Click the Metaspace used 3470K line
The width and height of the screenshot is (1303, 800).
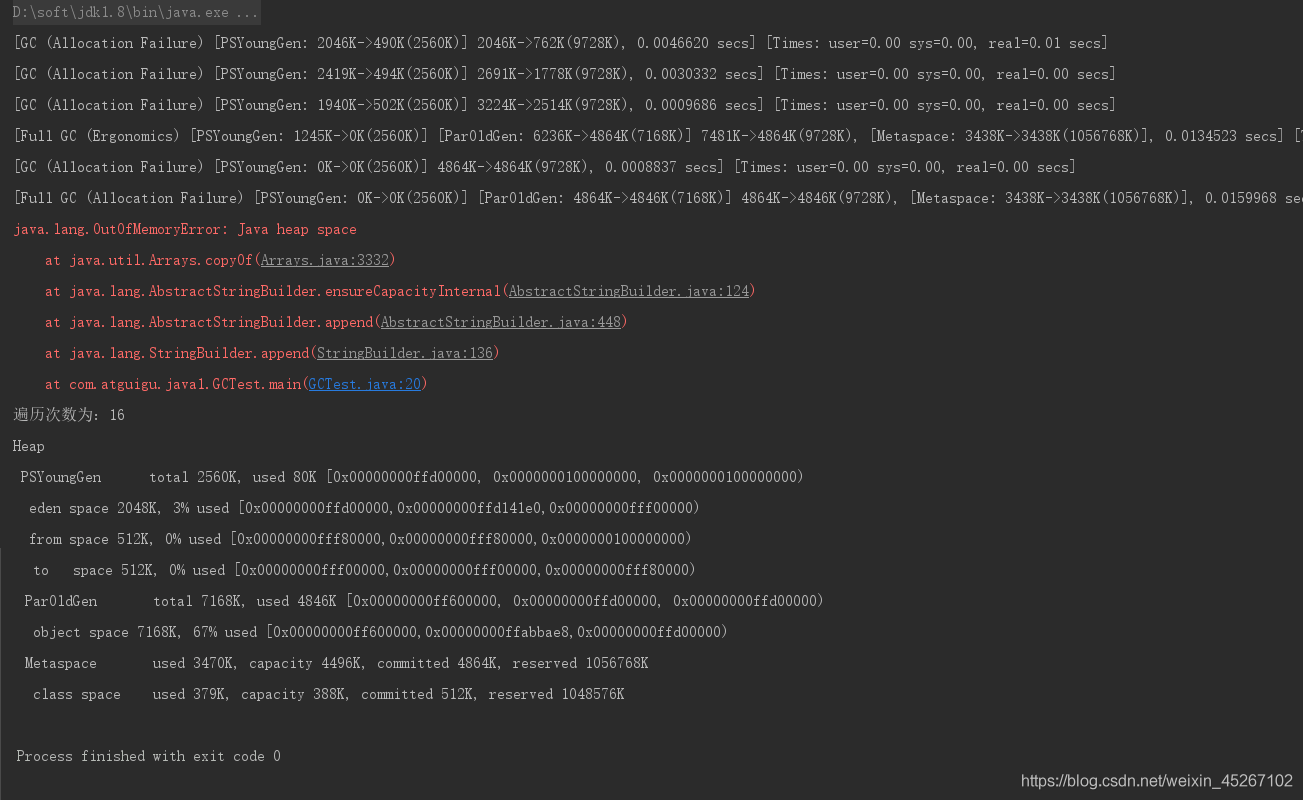(x=336, y=663)
